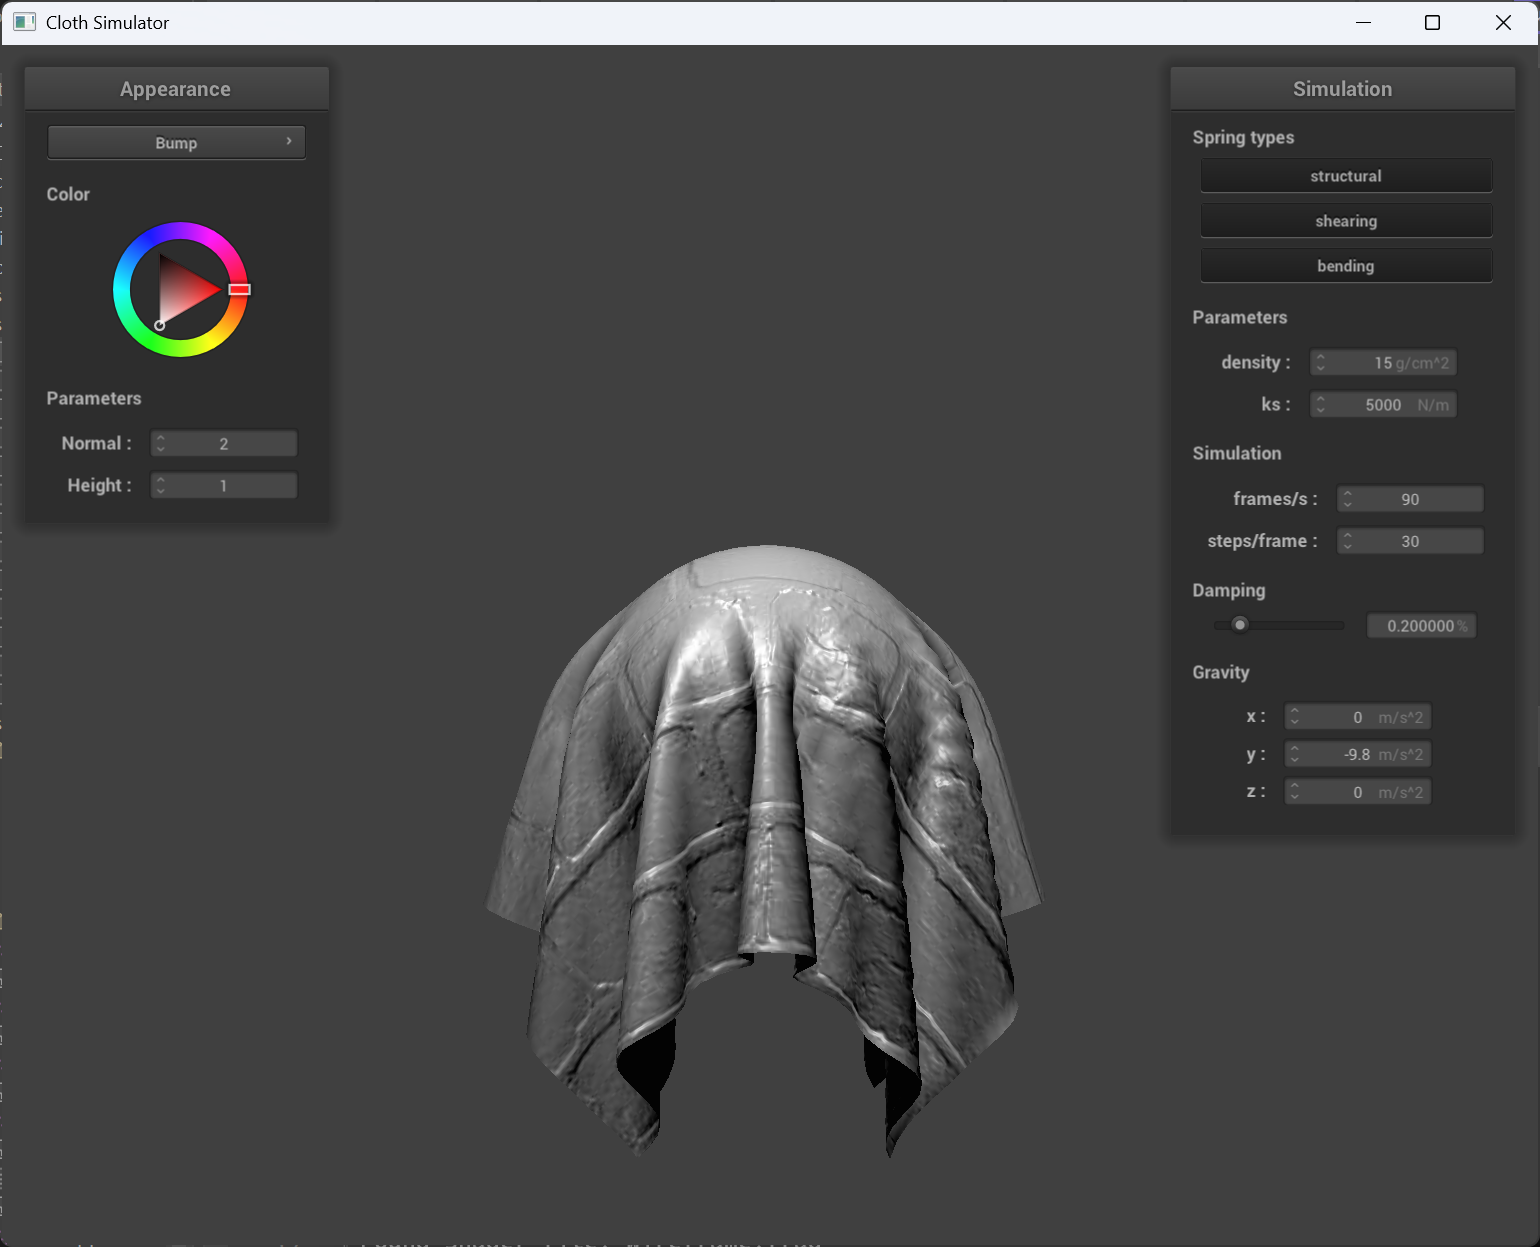Click the Gravity y value field

click(x=1357, y=754)
